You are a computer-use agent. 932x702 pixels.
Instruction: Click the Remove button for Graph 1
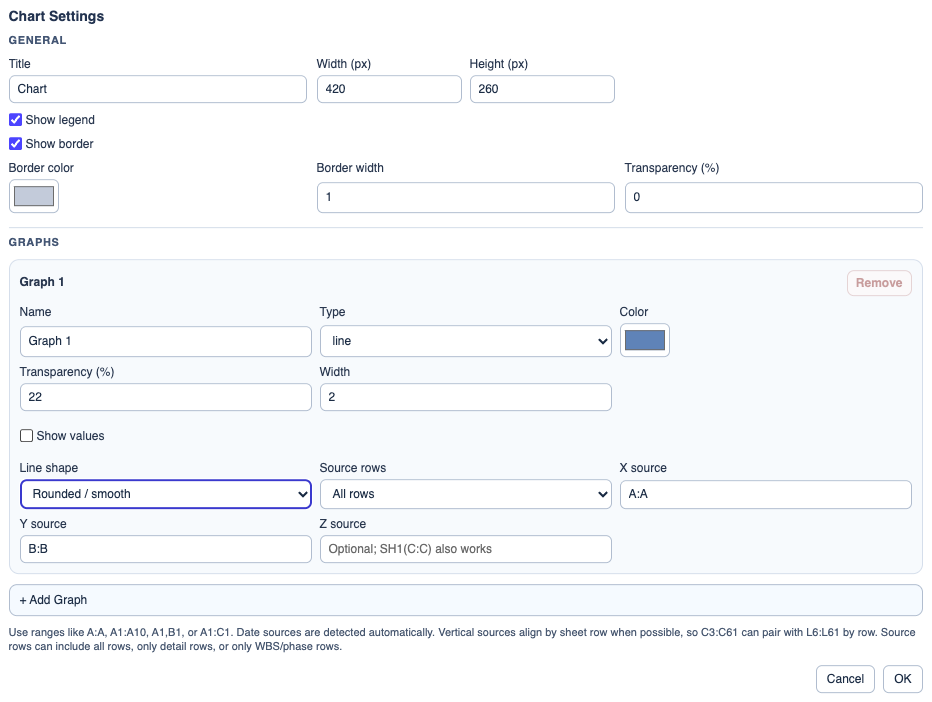[x=879, y=283]
